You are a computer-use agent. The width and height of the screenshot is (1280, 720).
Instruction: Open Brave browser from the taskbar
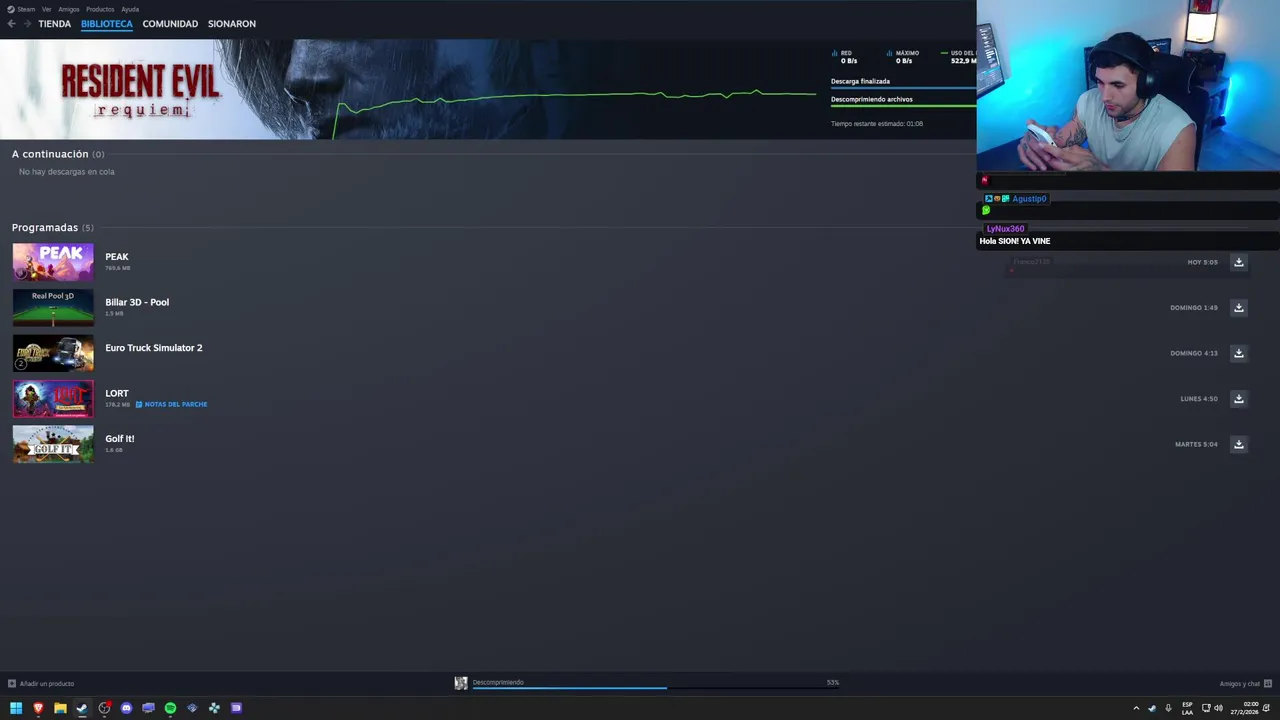(x=38, y=708)
